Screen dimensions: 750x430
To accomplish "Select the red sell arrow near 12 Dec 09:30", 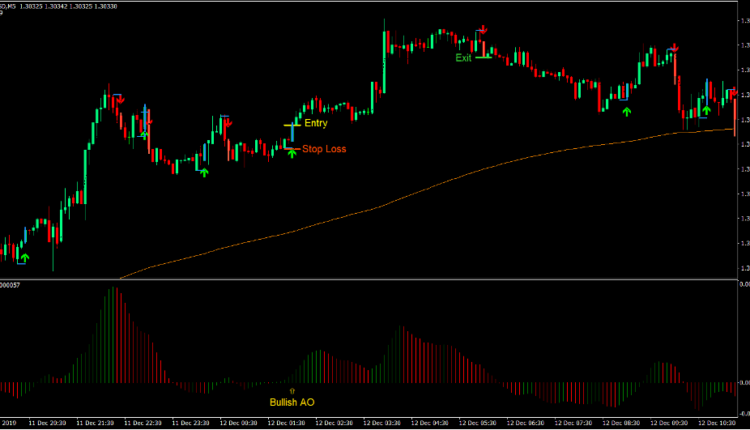I will 675,48.
